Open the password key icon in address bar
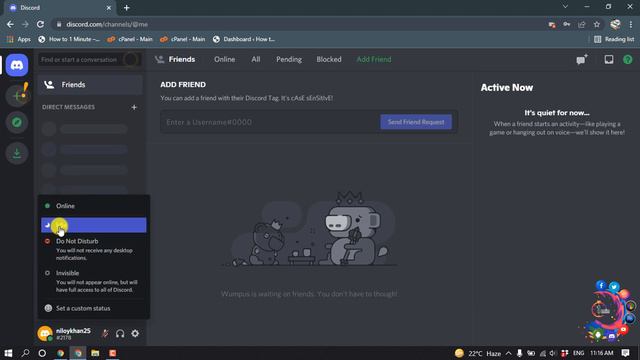The width and height of the screenshot is (640, 360). coord(567,24)
